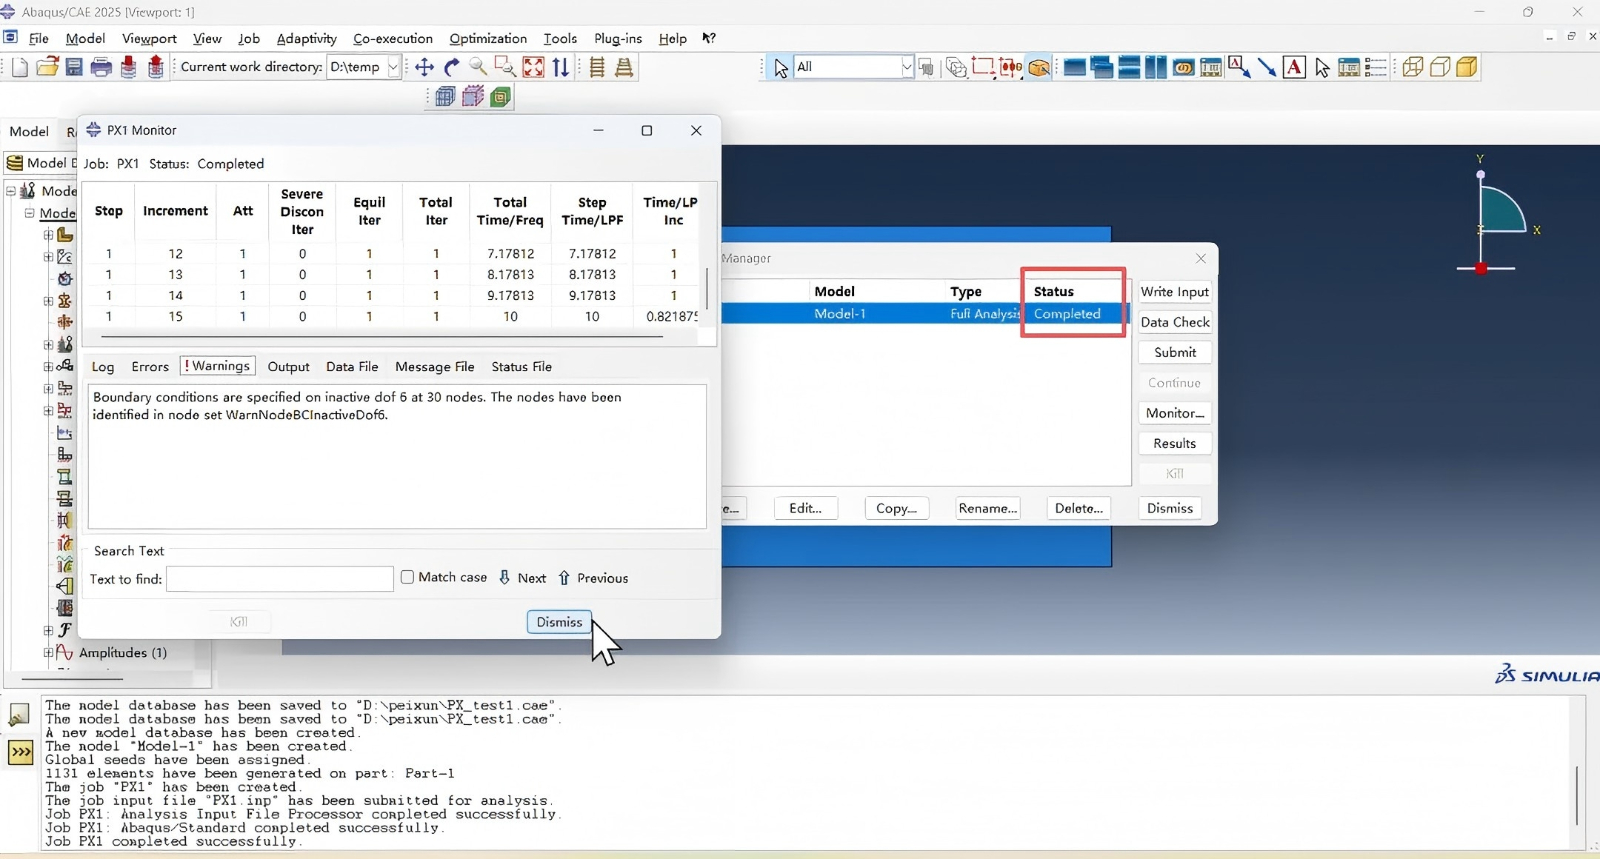This screenshot has width=1600, height=859.
Task: Click the Dismiss button in PX1 Monitor
Action: click(559, 622)
